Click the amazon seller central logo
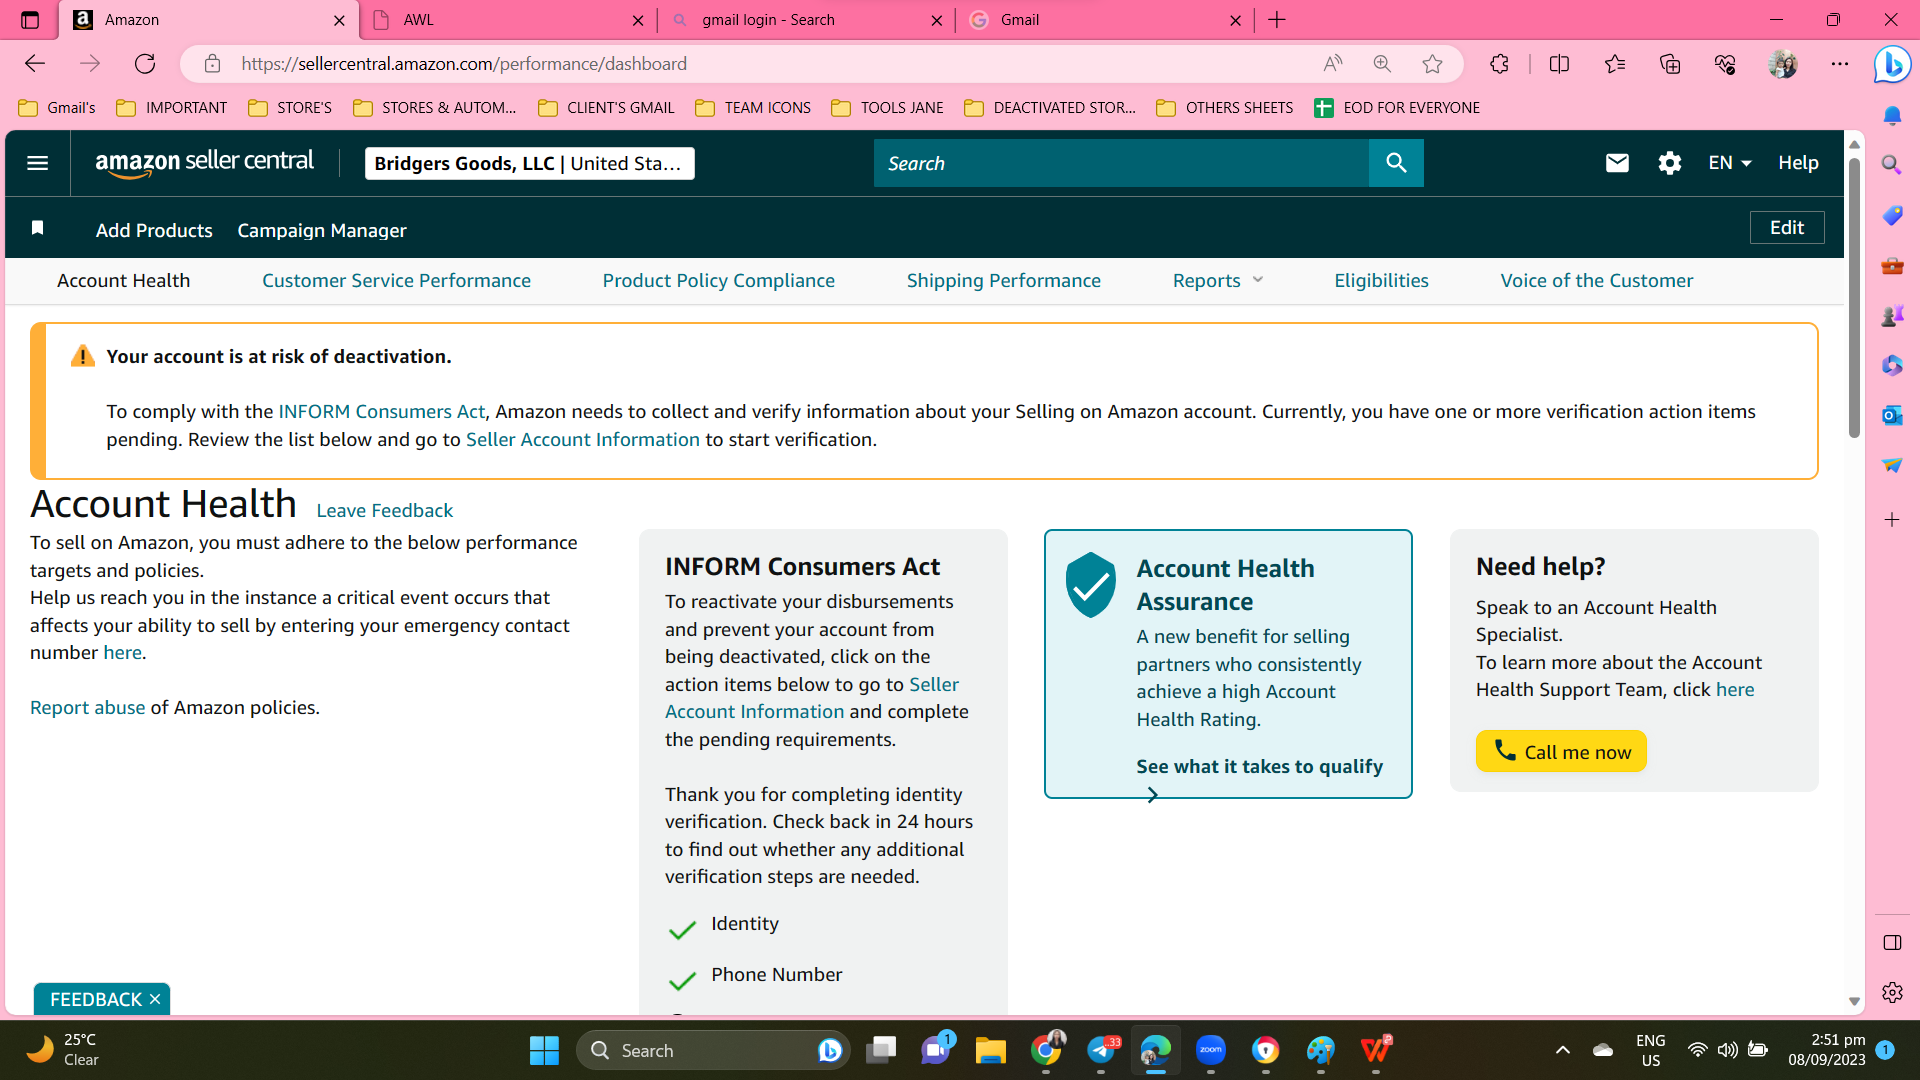1920x1080 pixels. tap(204, 163)
